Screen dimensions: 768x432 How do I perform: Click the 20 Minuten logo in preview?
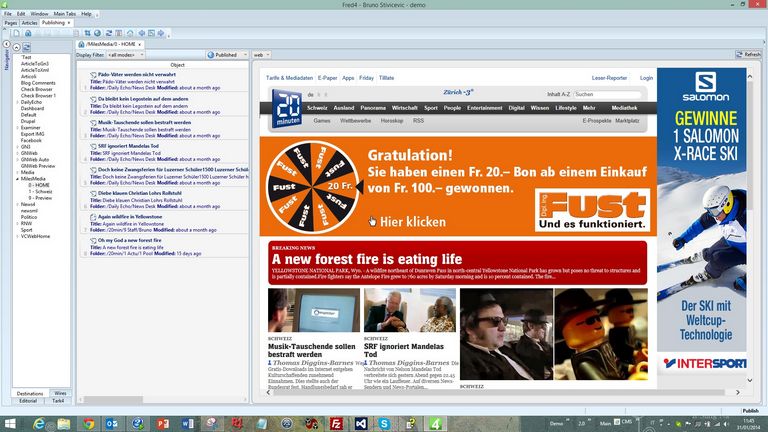tap(287, 109)
